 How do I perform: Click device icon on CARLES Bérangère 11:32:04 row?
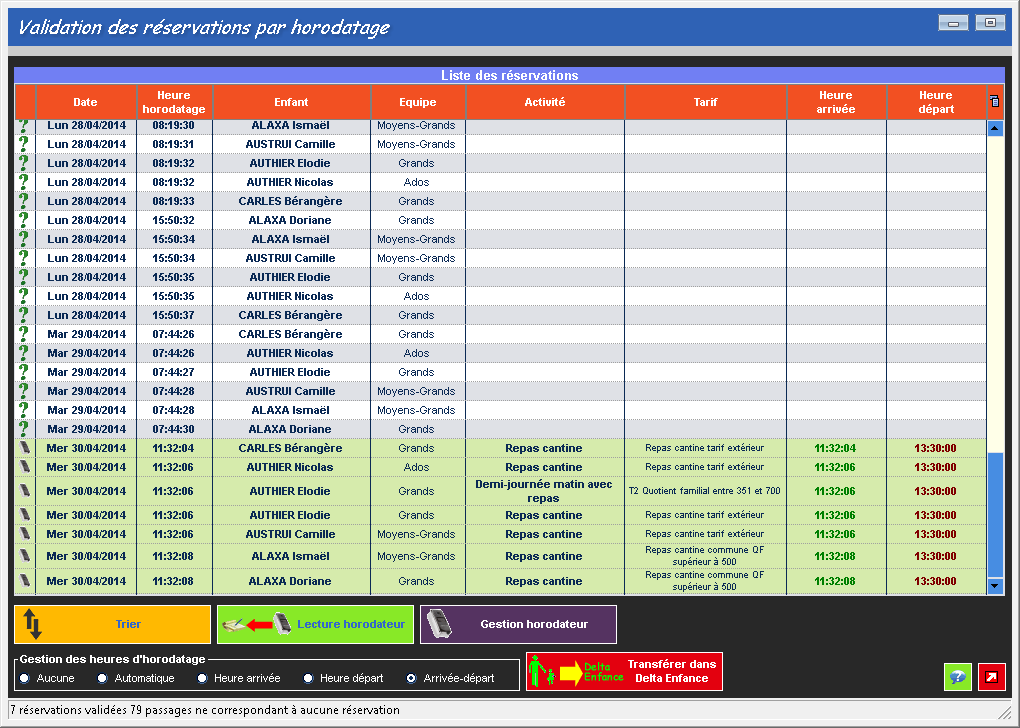[25, 448]
